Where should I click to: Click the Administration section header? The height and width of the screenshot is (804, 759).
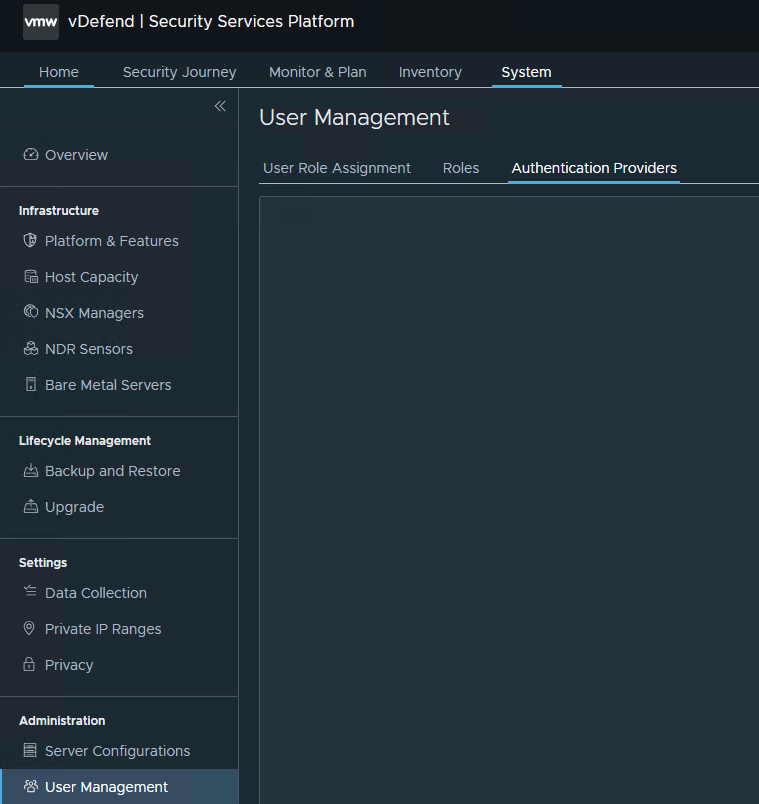tap(62, 720)
